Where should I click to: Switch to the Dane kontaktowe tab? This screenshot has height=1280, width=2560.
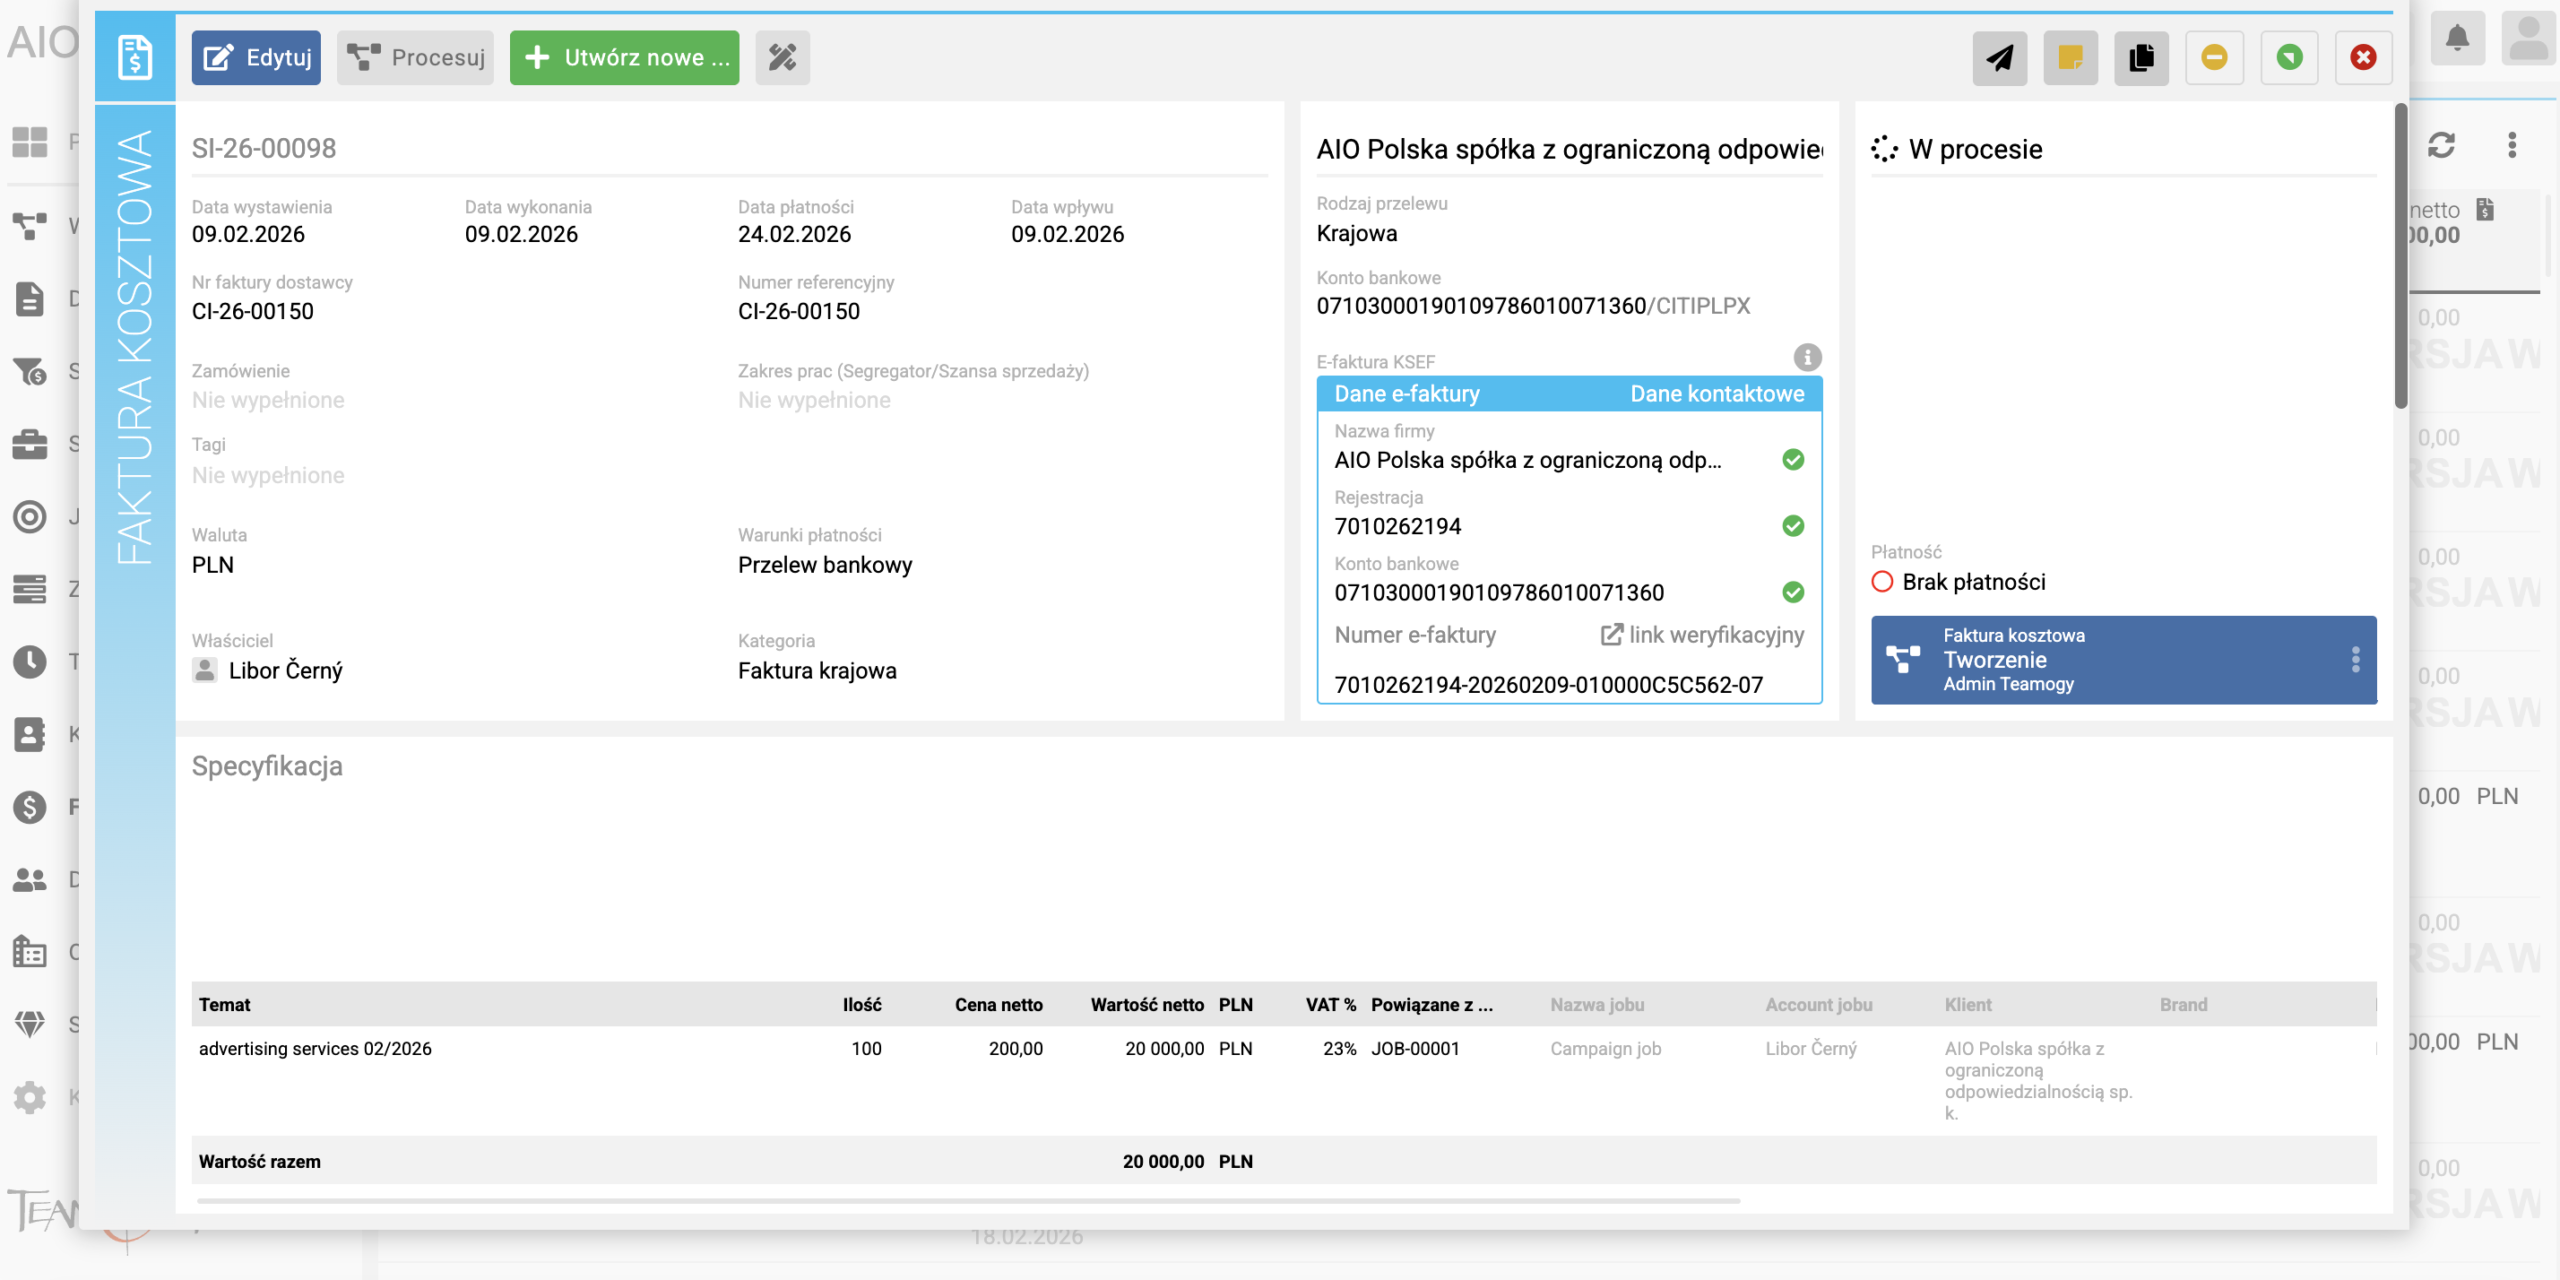tap(1717, 394)
